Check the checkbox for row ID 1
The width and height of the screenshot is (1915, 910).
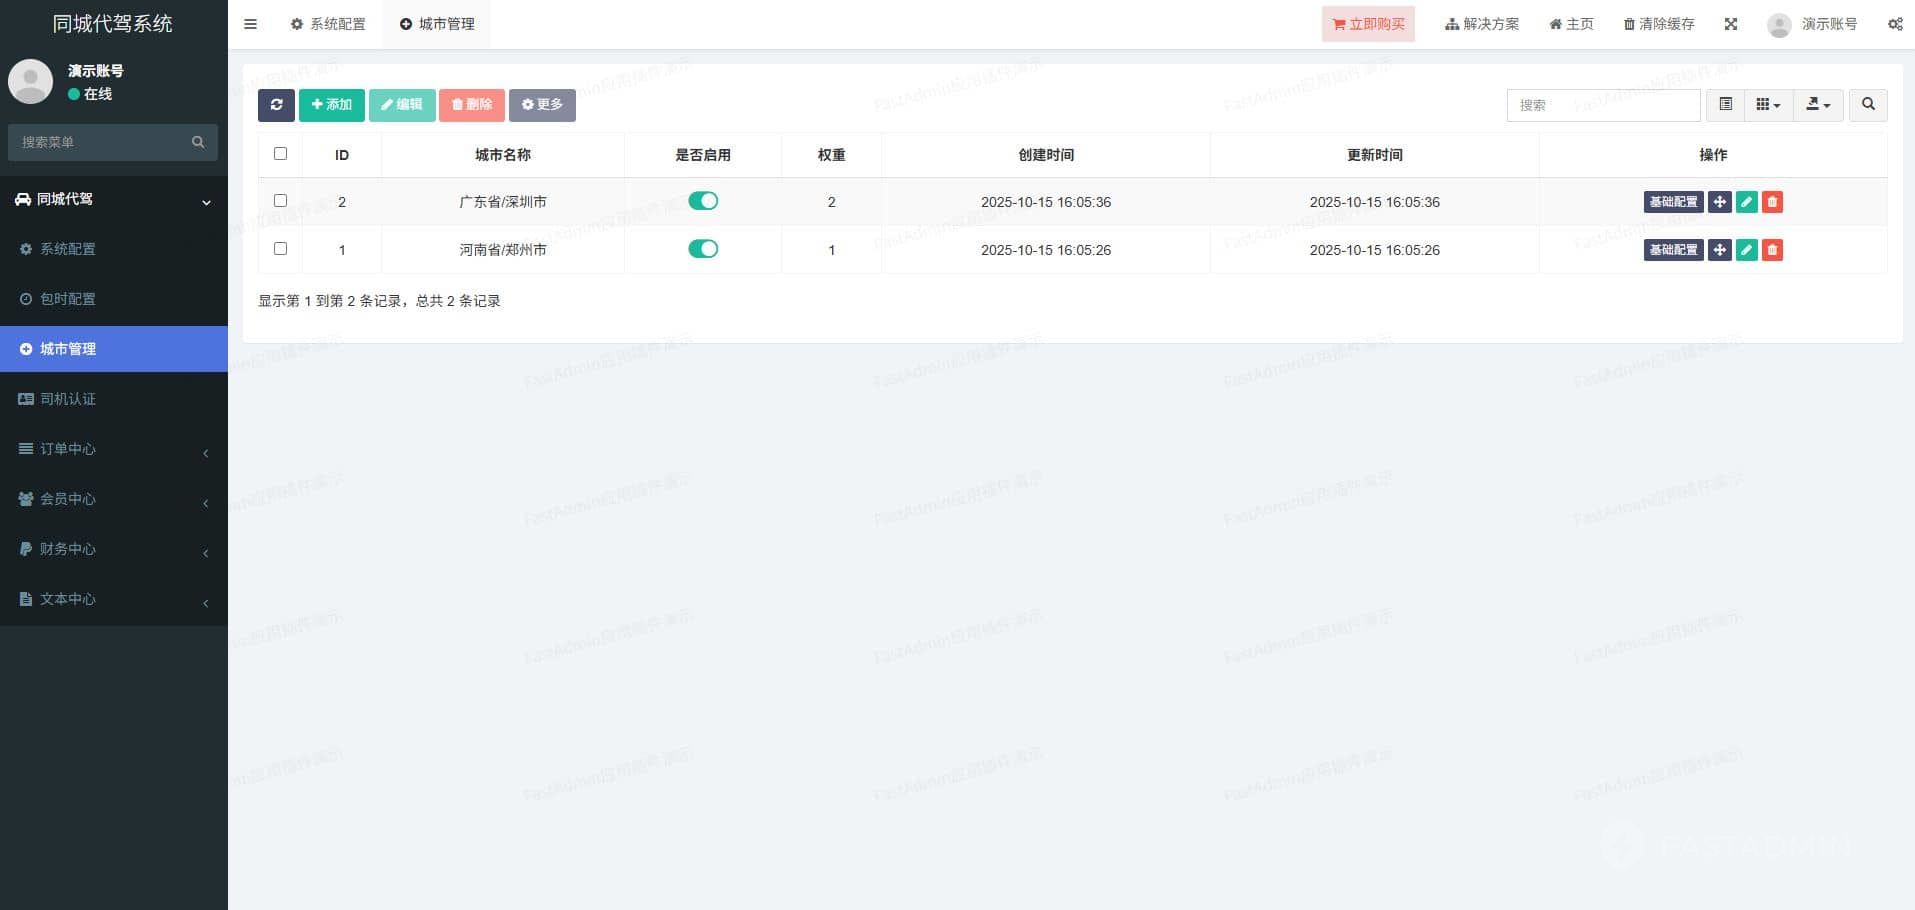pos(280,249)
